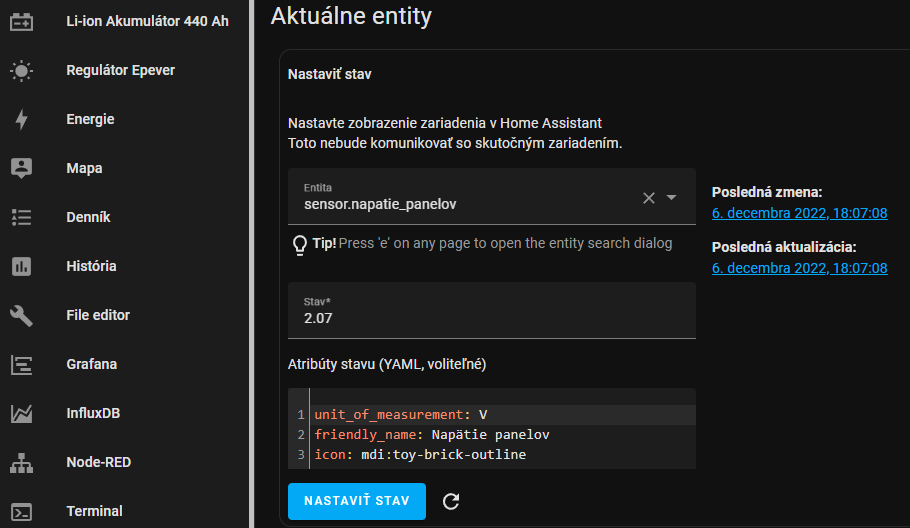This screenshot has height=528, width=910.
Task: Click the InfluxDB chart icon
Action: coord(22,413)
